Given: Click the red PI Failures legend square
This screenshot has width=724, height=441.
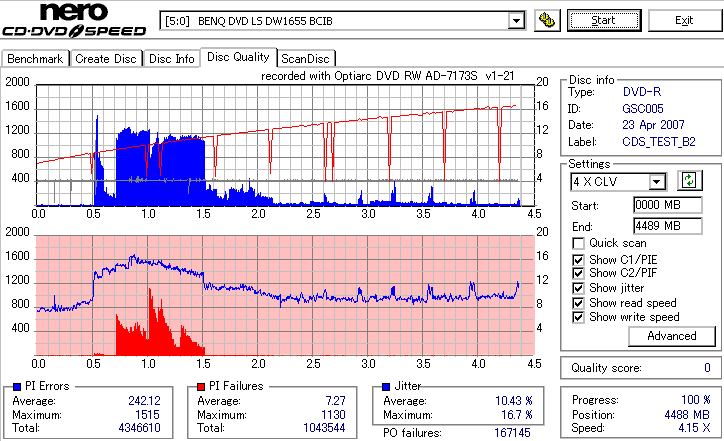Looking at the screenshot, I should click(201, 387).
